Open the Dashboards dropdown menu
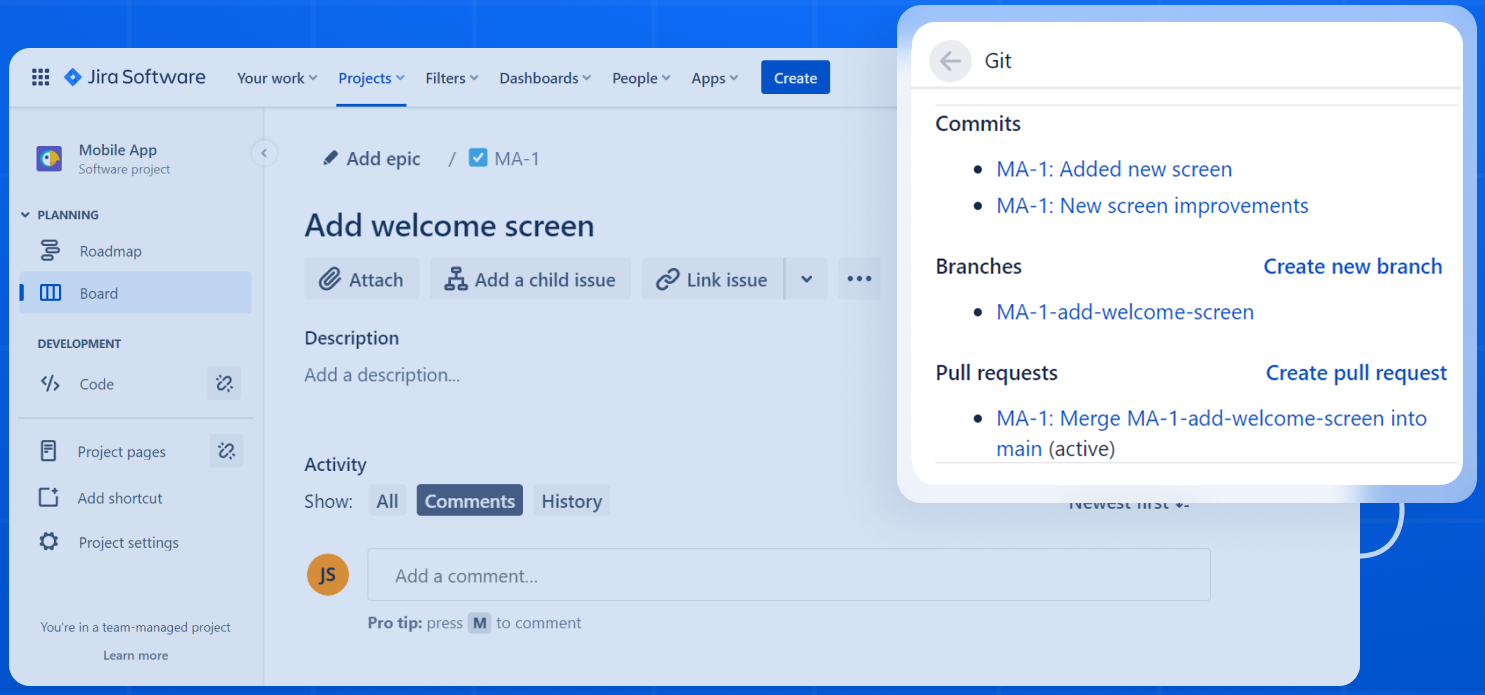The width and height of the screenshot is (1485, 695). point(545,78)
